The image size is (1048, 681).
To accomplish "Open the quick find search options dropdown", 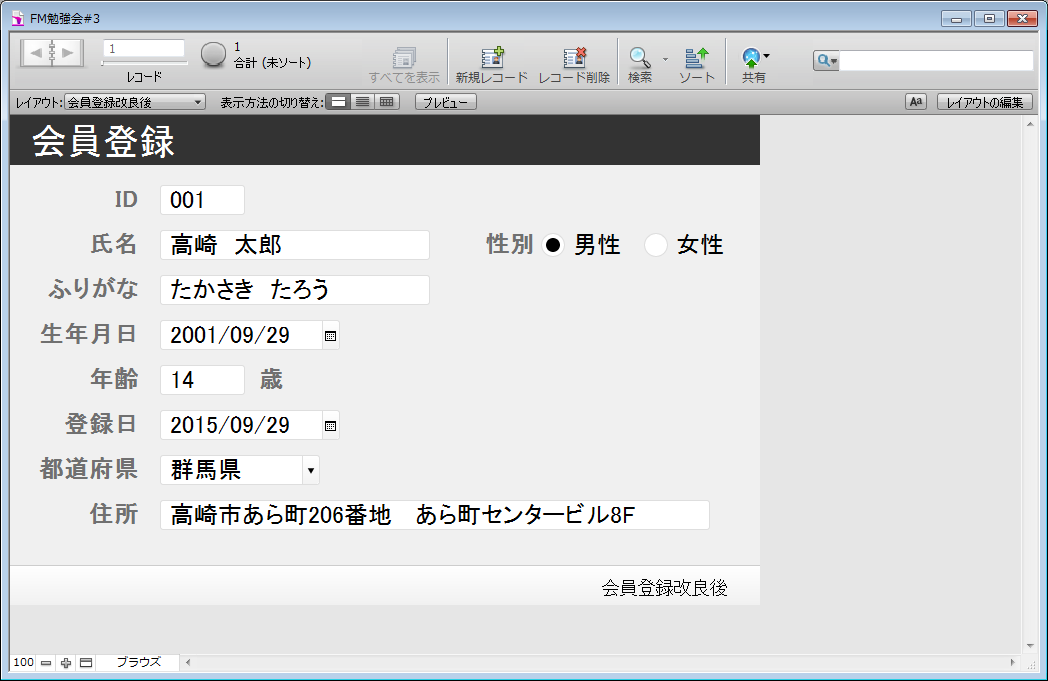I will 826,61.
